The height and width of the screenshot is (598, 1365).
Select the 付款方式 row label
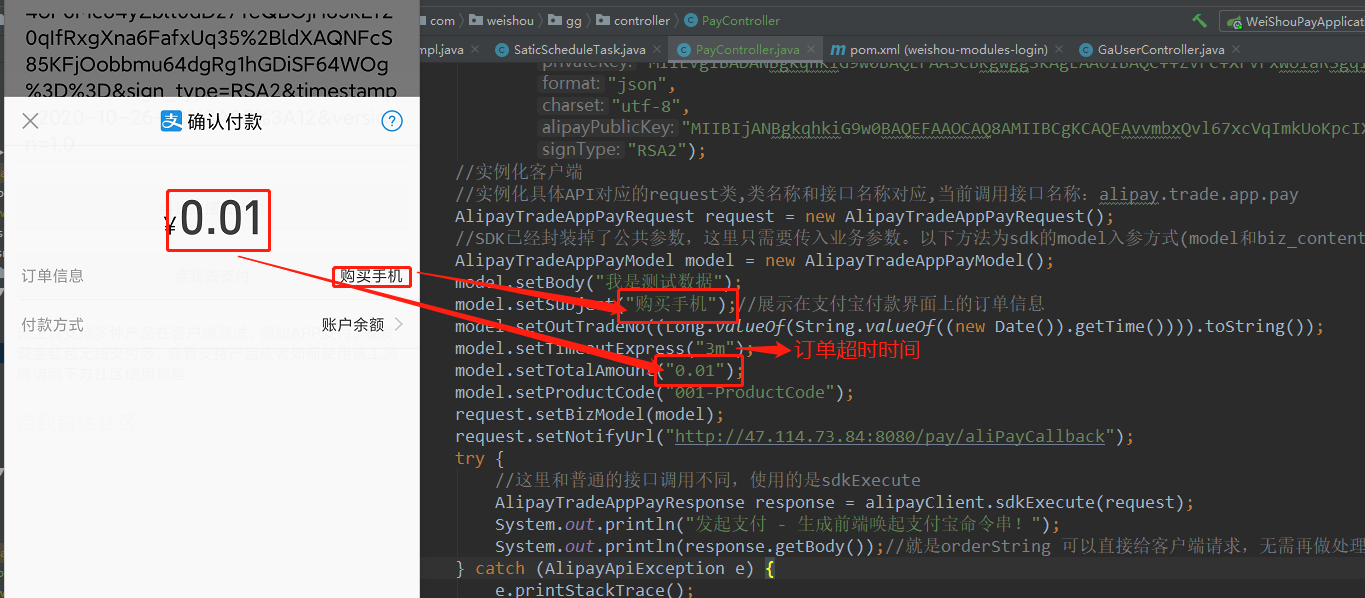(53, 325)
